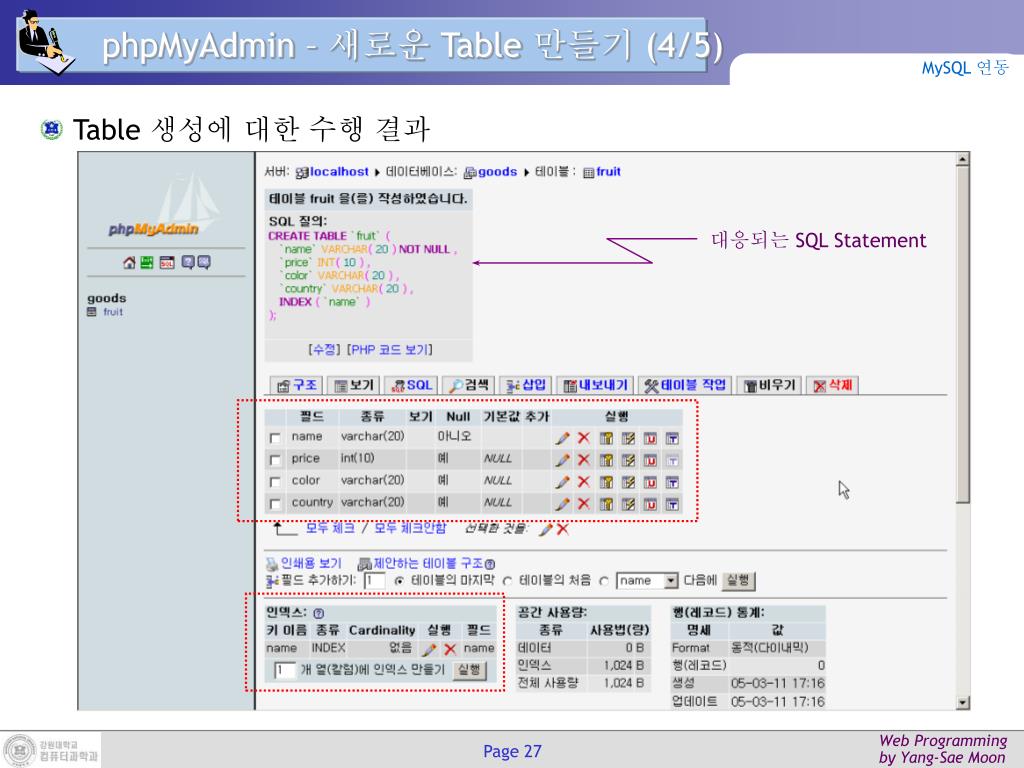Click the green log out icon in sidebar
The height and width of the screenshot is (768, 1024).
click(x=147, y=263)
